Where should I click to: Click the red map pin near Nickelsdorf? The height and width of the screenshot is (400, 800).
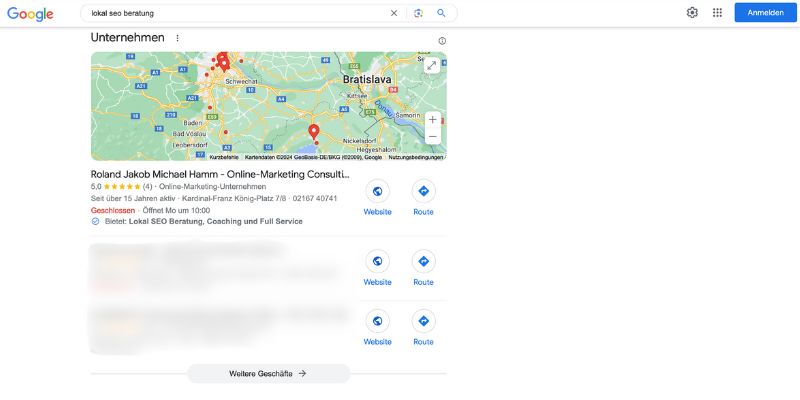[314, 132]
